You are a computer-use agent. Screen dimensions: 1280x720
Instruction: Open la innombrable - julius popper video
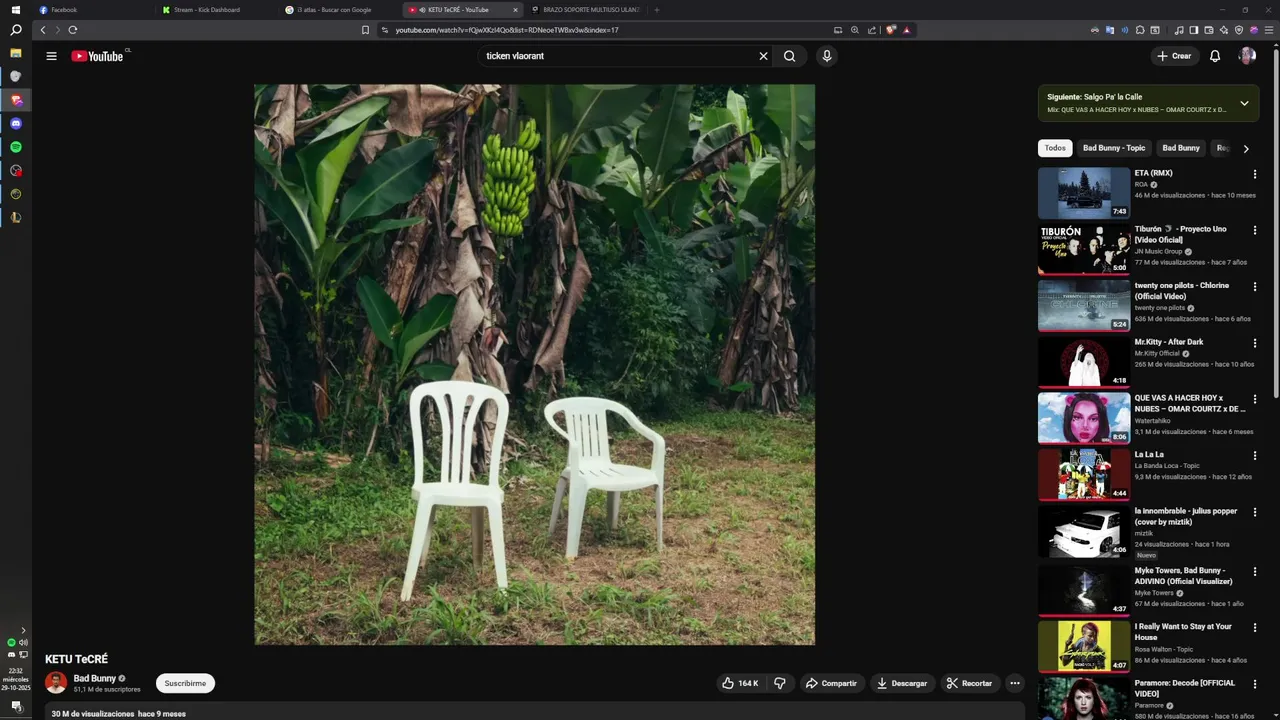1084,531
